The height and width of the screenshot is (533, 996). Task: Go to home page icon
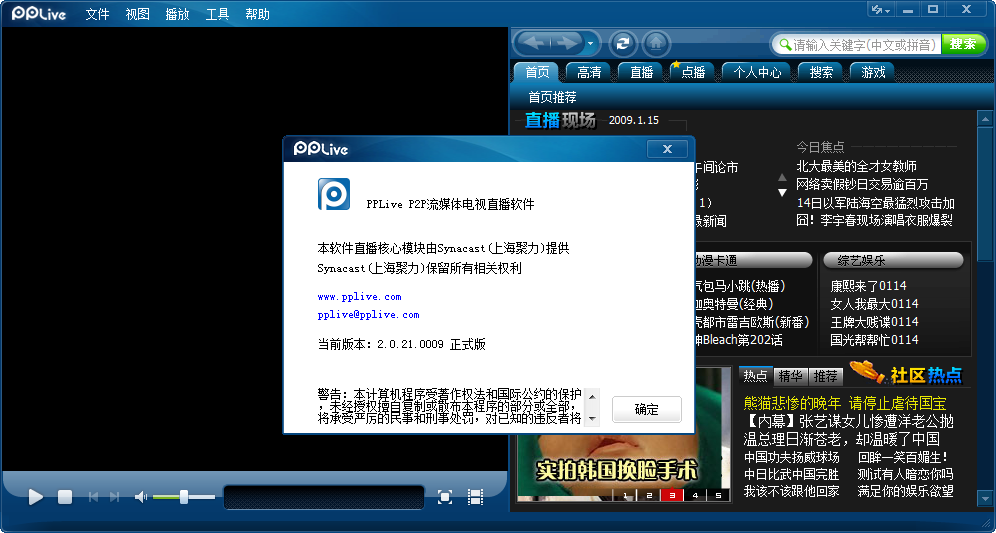click(x=656, y=43)
